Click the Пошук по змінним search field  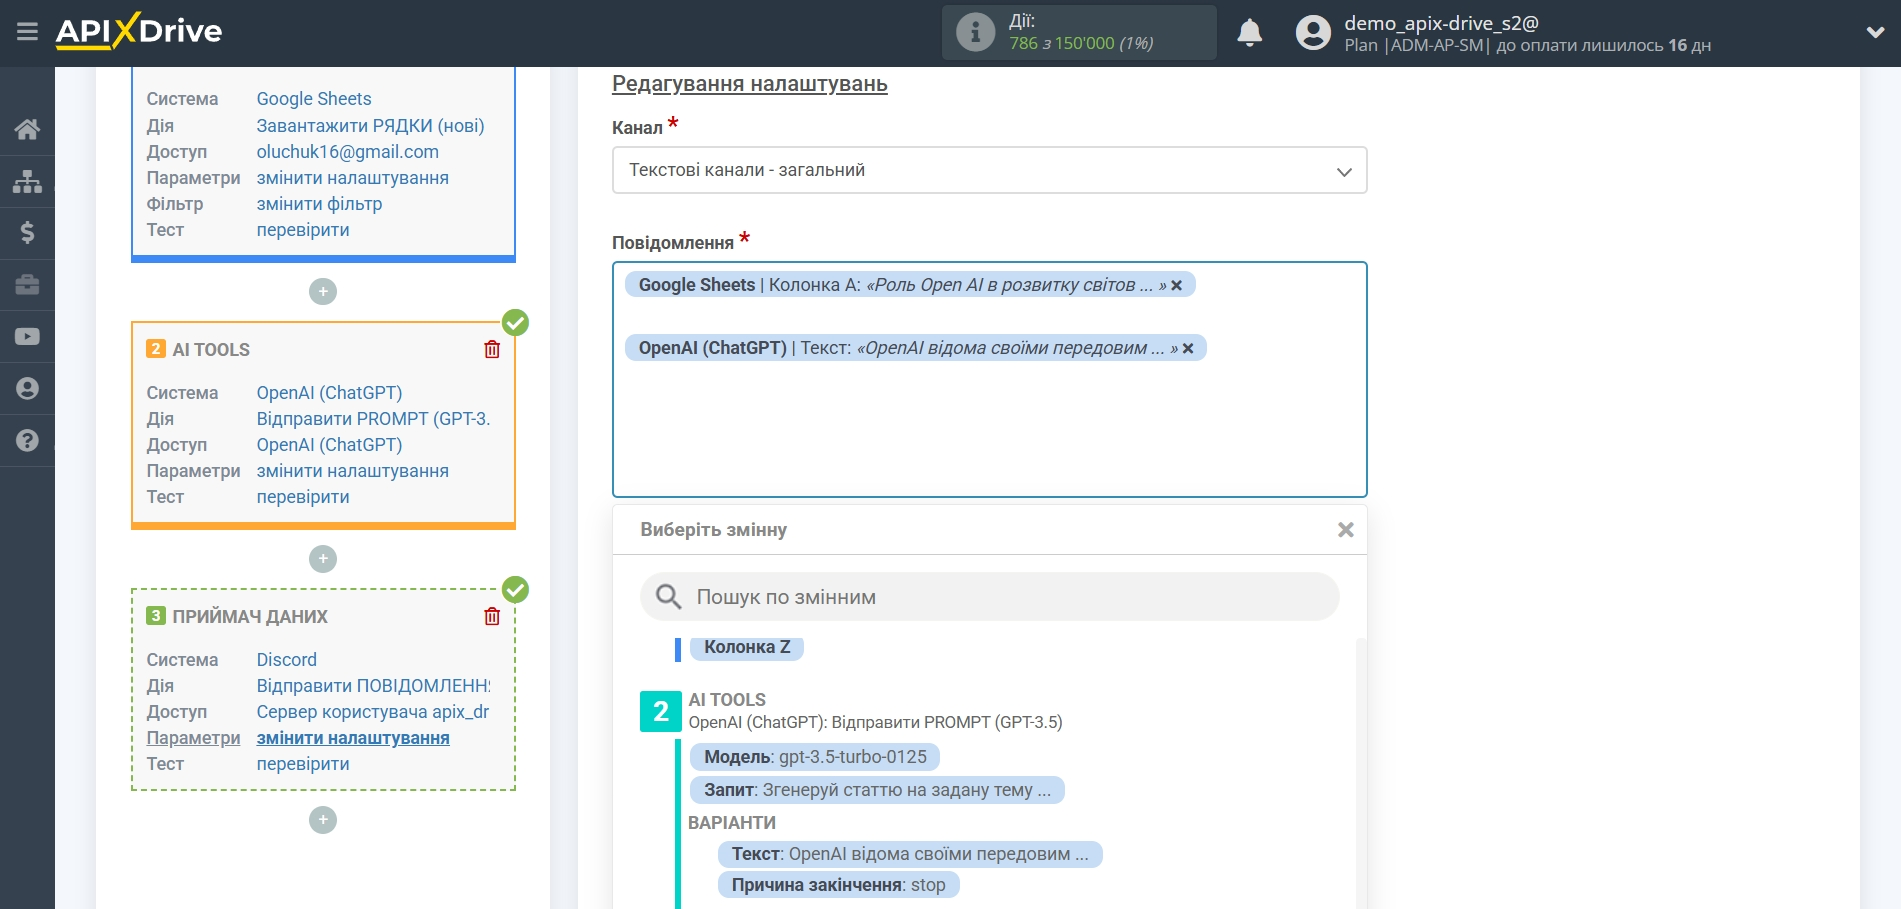point(989,597)
